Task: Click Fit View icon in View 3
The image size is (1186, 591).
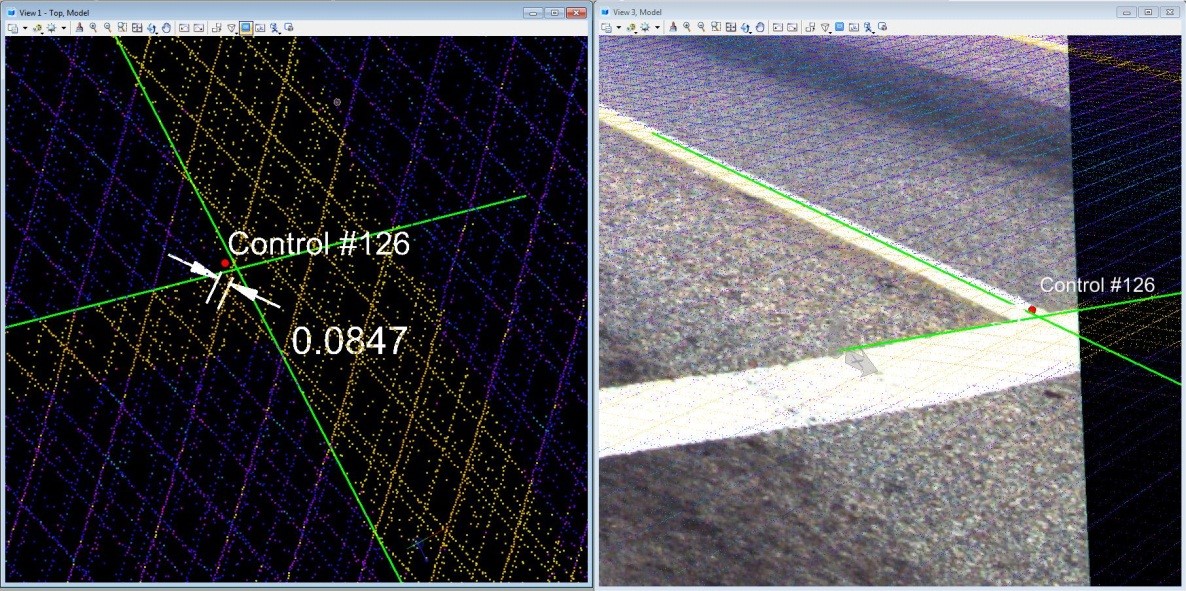Action: (729, 28)
